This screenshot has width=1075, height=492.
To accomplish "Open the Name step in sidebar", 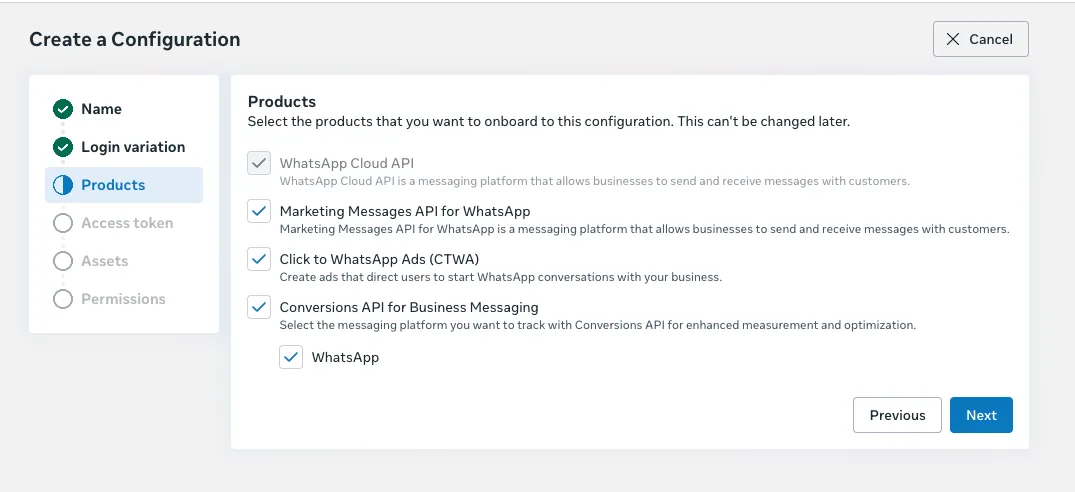I will (x=101, y=109).
